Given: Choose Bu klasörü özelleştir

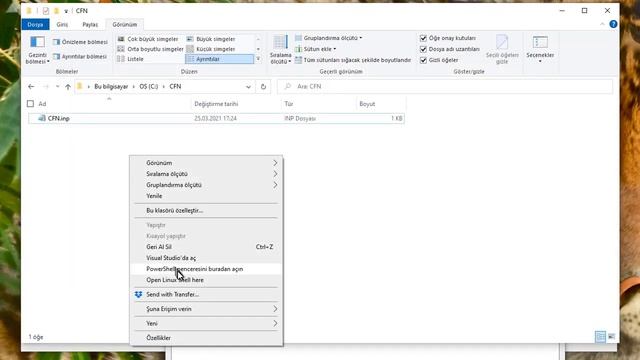Looking at the screenshot, I should pos(207,211).
